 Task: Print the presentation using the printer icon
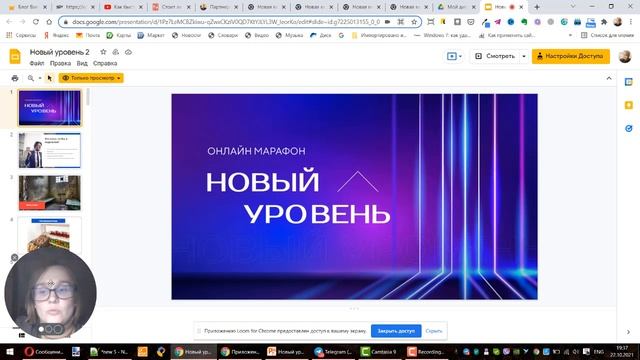[15, 78]
